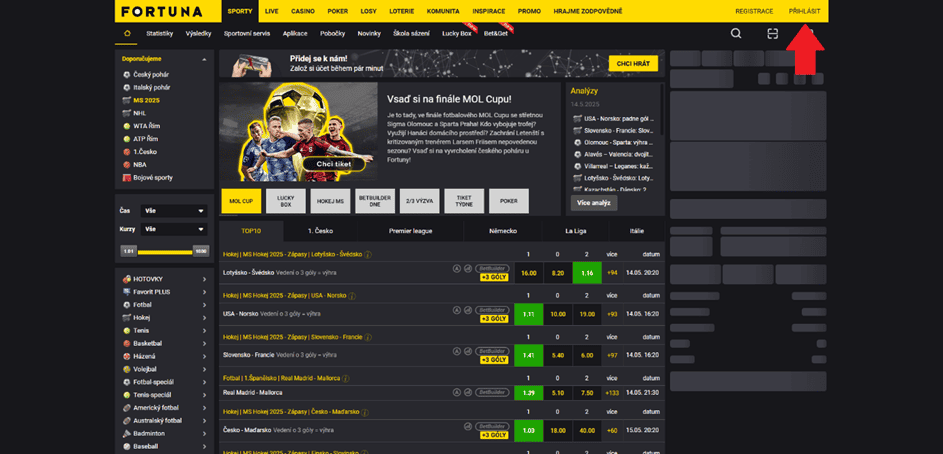Click the hockey icon next to NHL
The height and width of the screenshot is (454, 943).
point(126,113)
